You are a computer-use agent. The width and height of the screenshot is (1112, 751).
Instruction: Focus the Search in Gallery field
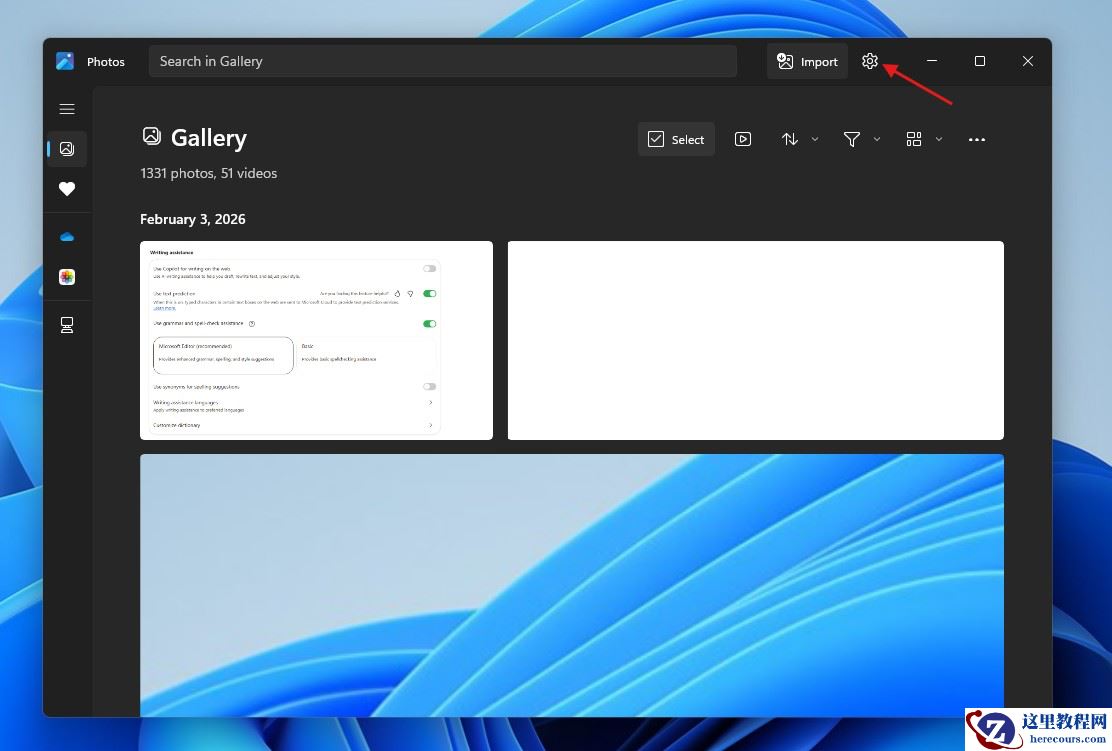[443, 61]
